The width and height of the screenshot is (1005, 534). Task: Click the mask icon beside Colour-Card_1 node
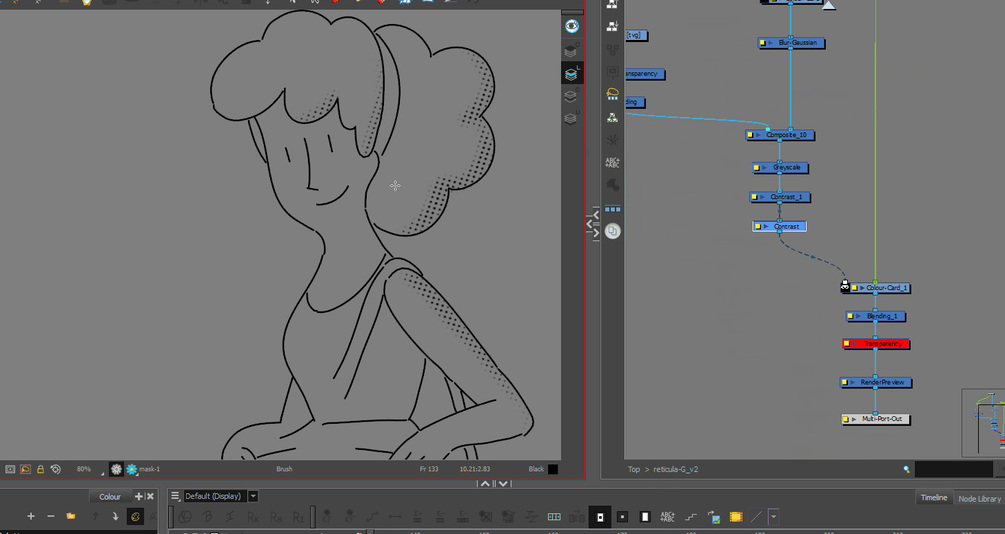point(845,287)
